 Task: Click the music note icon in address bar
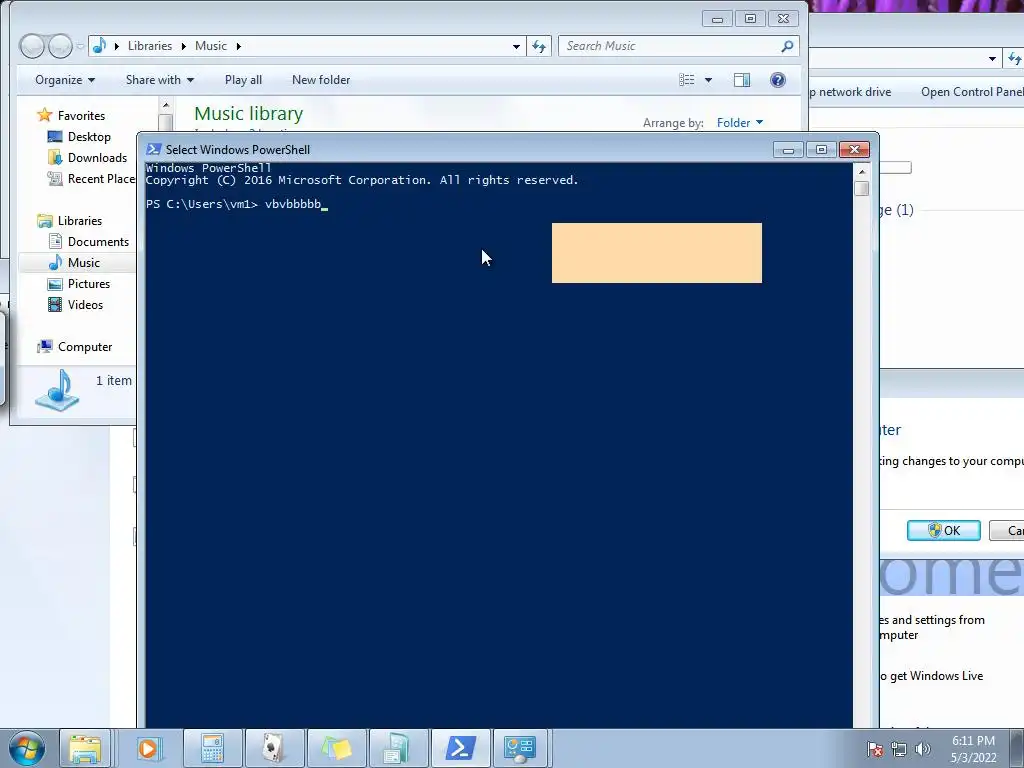(100, 45)
